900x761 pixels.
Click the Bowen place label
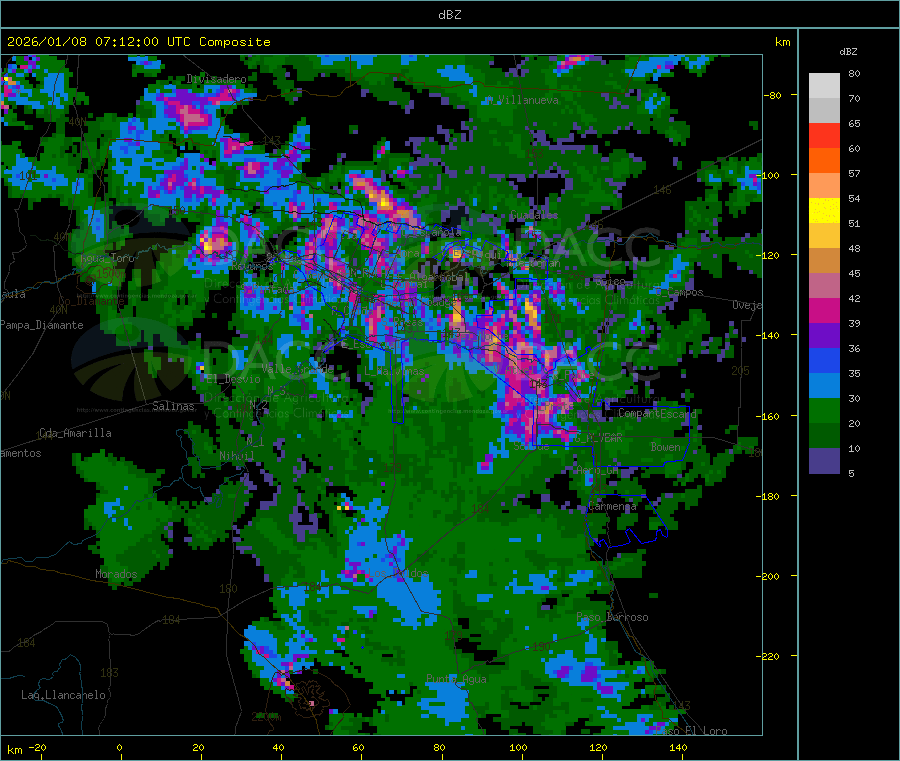(x=665, y=447)
